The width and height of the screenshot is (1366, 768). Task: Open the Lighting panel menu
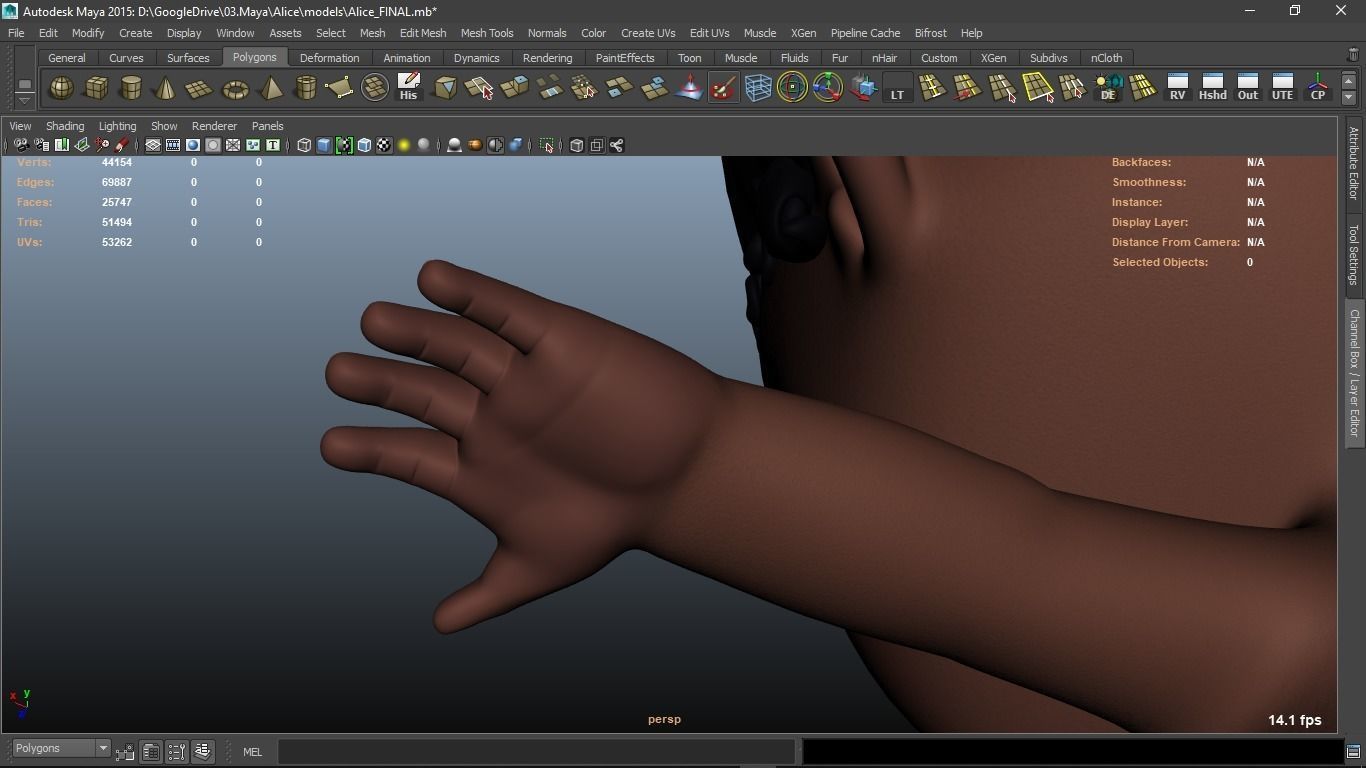click(117, 126)
